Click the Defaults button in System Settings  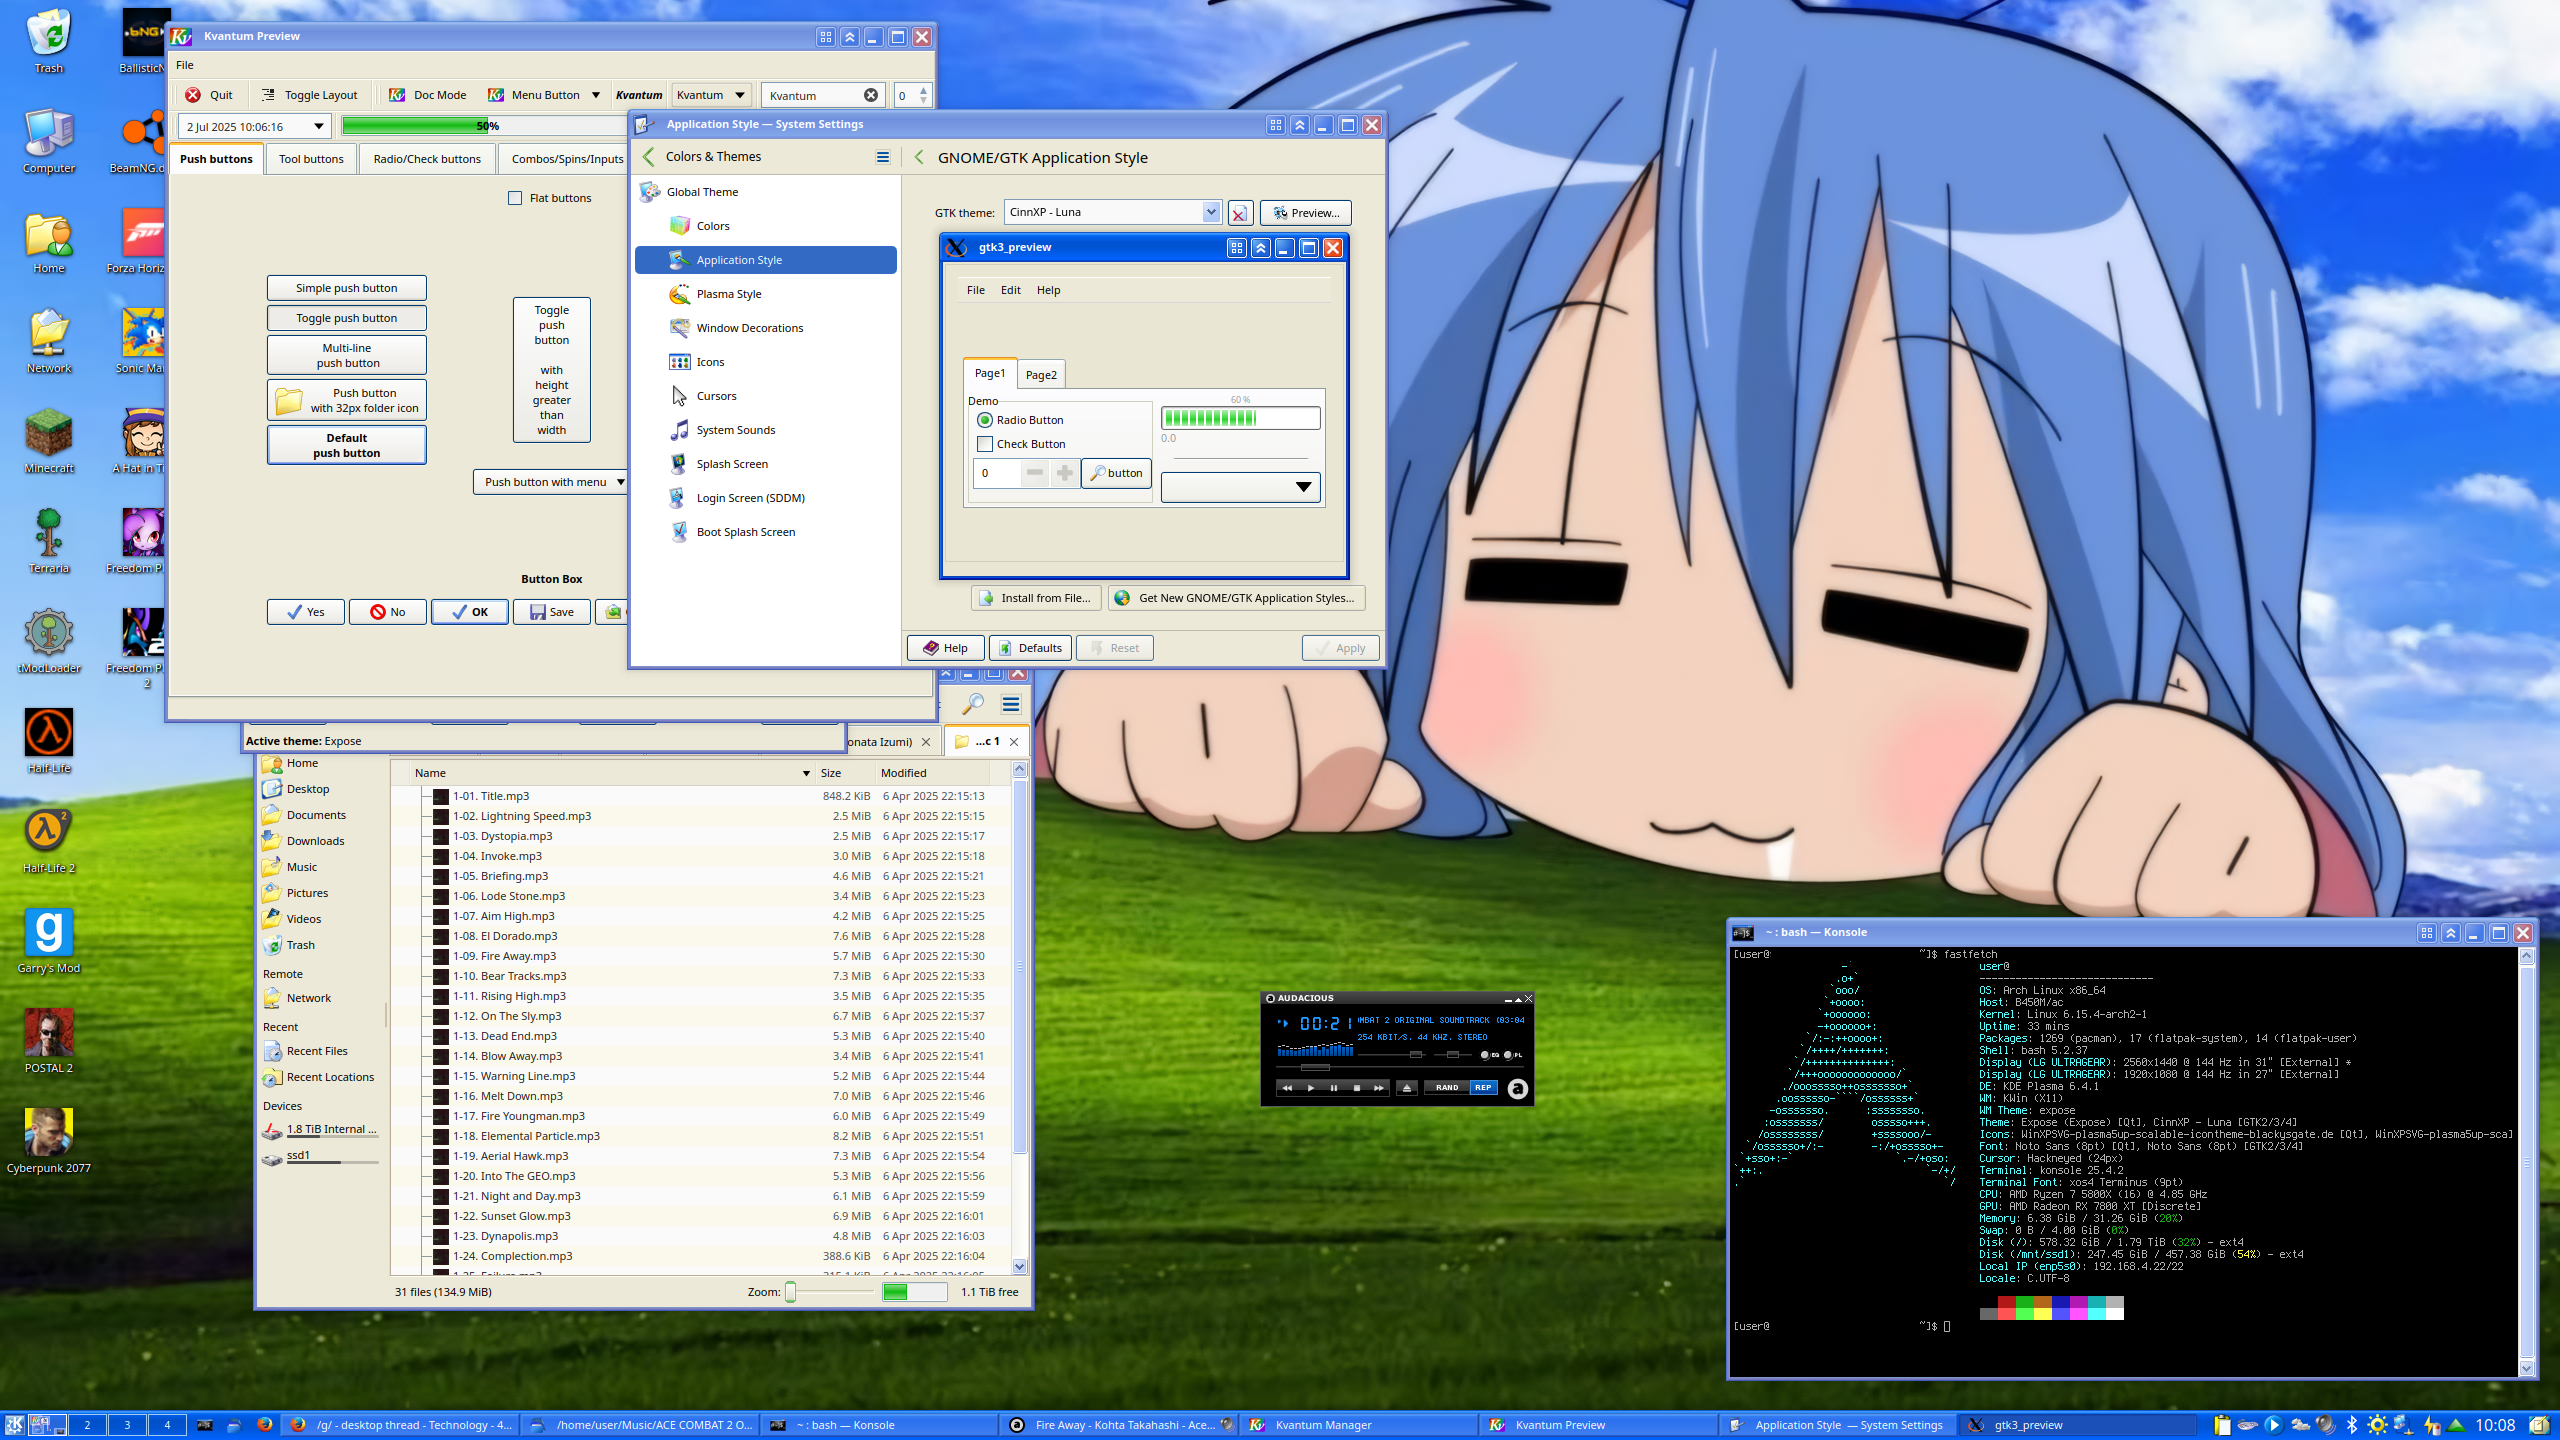(x=1030, y=648)
